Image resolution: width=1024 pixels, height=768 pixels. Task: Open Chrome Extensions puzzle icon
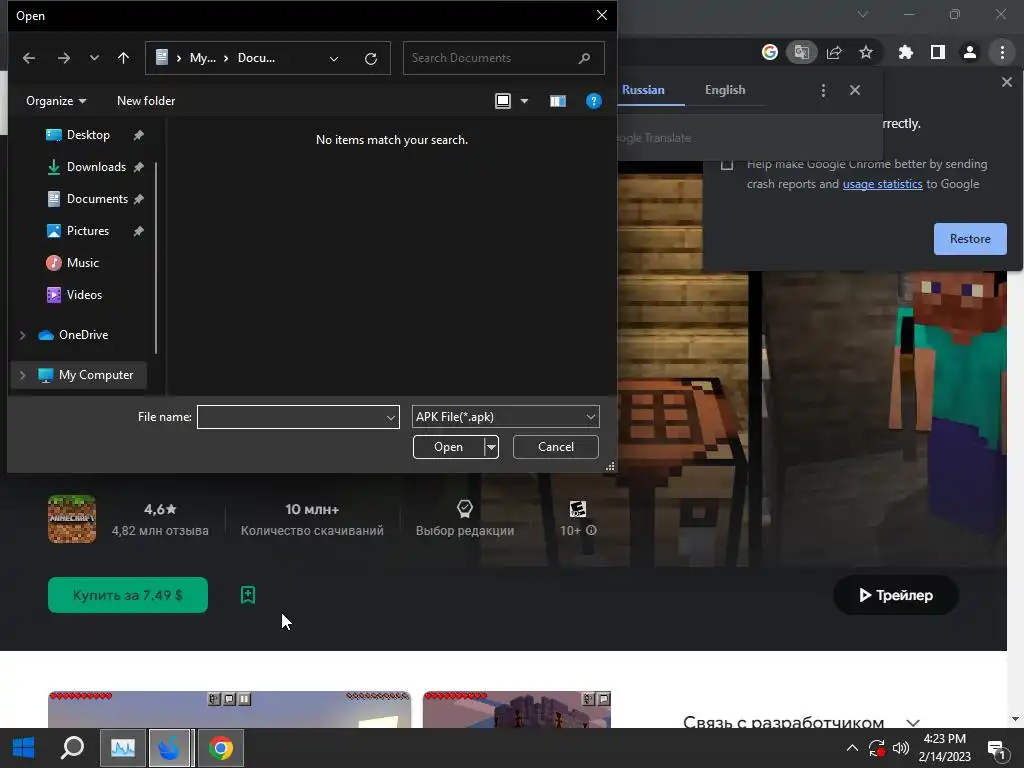(x=906, y=52)
